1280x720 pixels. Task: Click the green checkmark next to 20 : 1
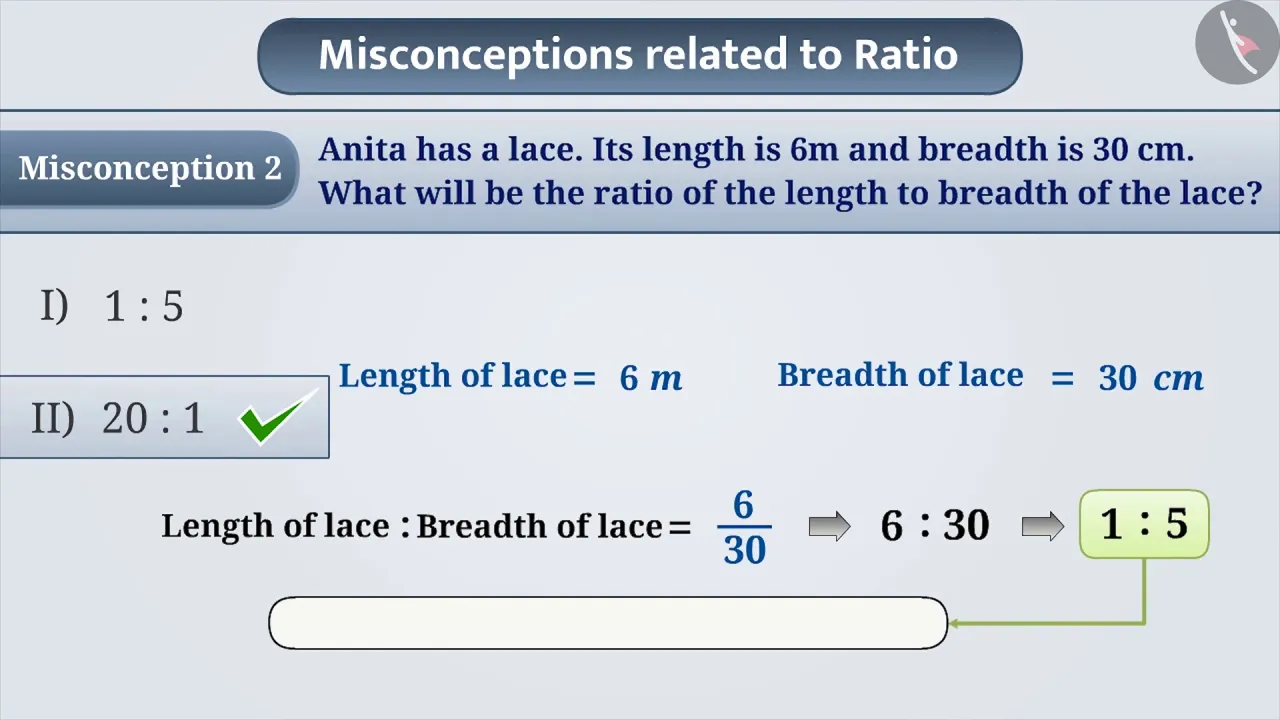[x=276, y=417]
